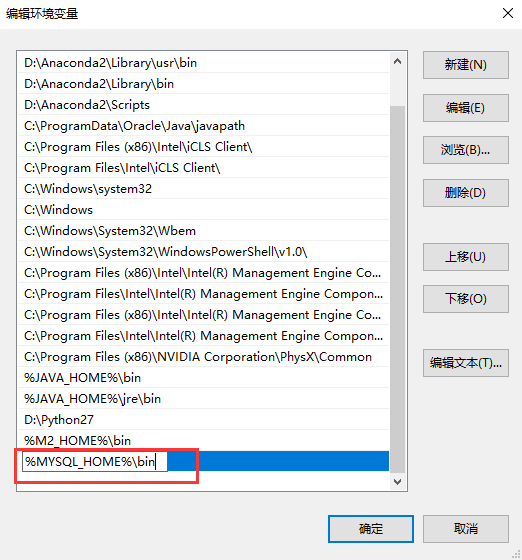
Task: Click the 新建(N) button
Action: point(466,65)
